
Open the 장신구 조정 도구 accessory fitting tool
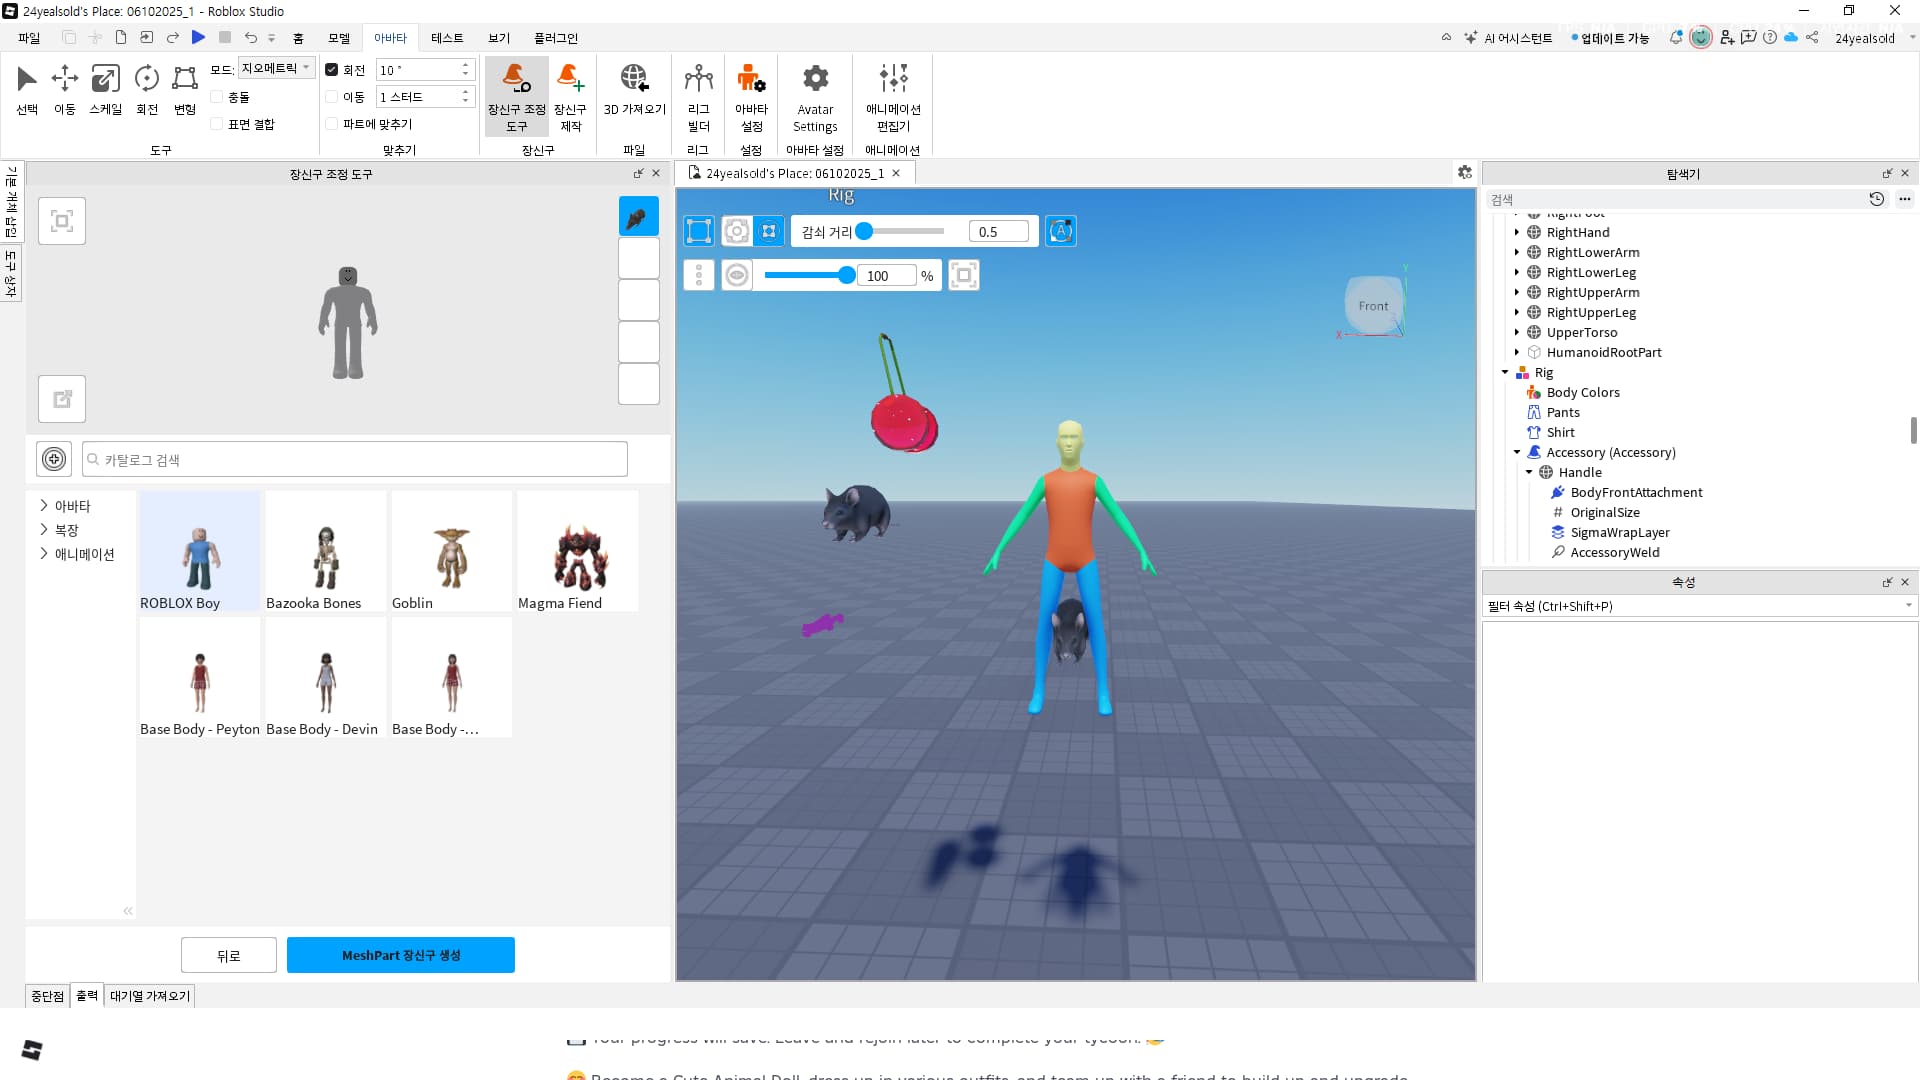pos(517,96)
